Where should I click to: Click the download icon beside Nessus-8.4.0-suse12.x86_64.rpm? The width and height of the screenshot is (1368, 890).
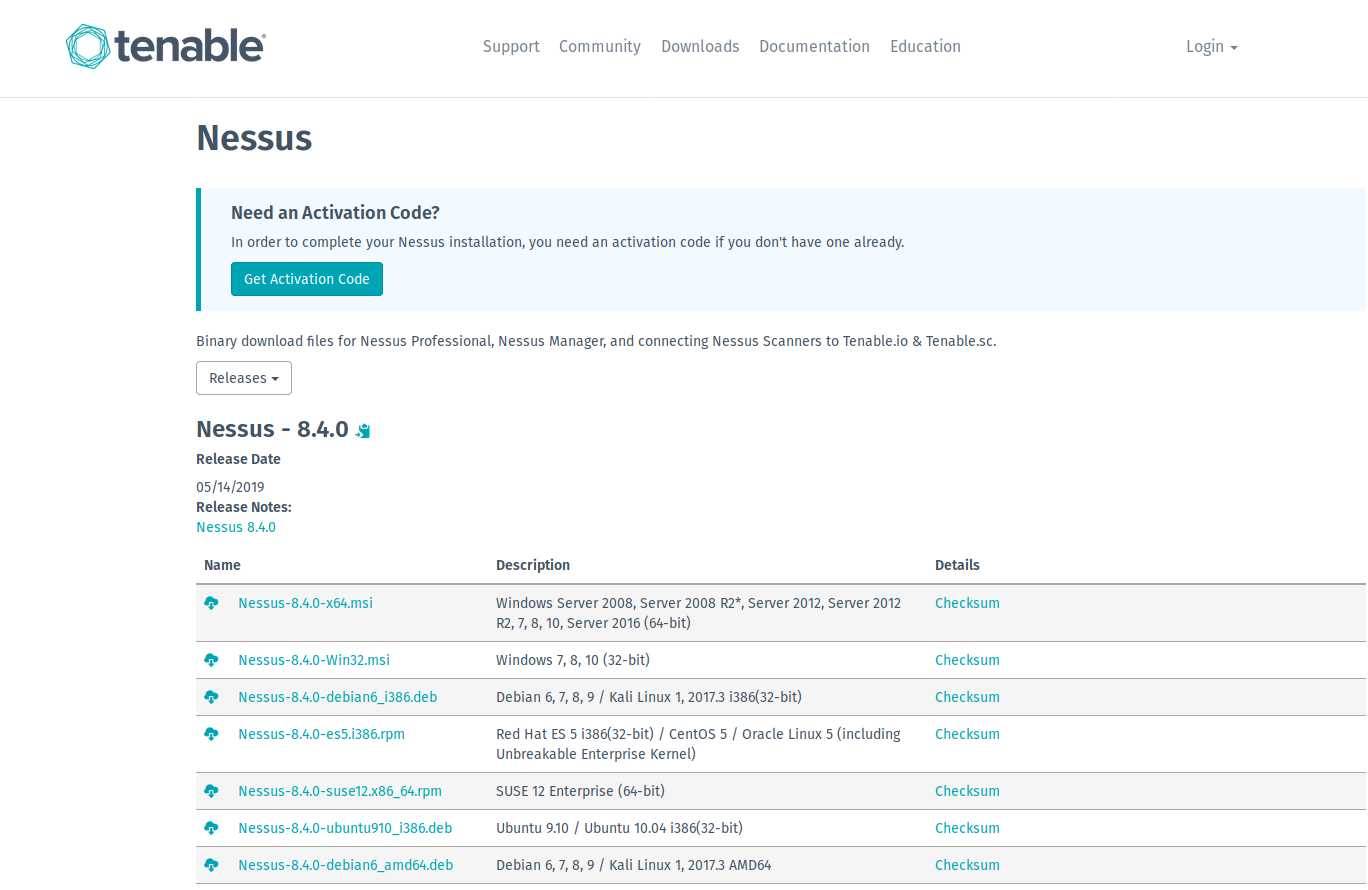(211, 791)
